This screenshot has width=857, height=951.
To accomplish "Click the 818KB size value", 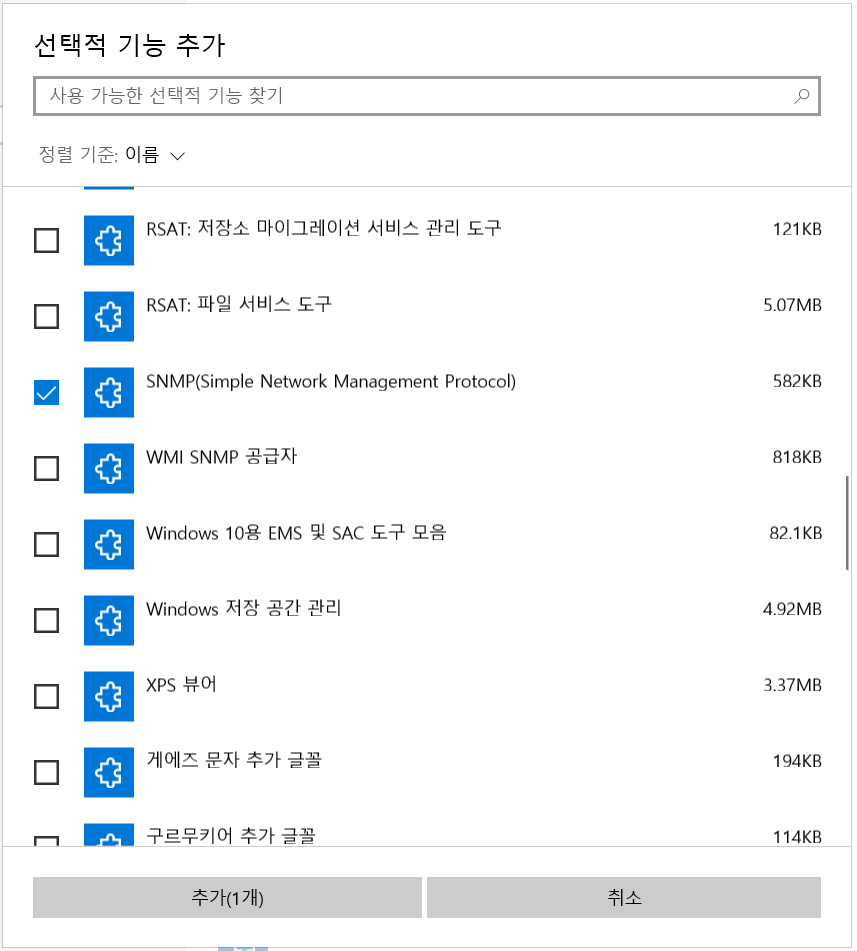I will [x=797, y=457].
